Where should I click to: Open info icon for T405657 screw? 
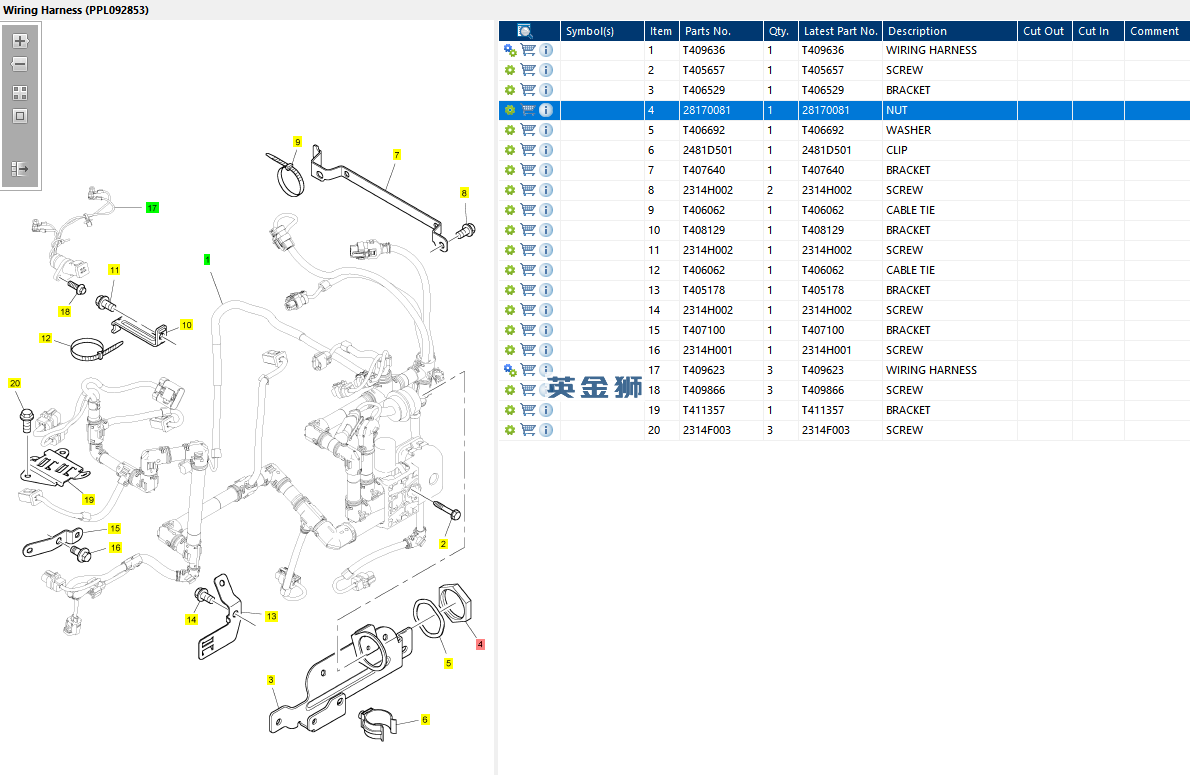546,70
